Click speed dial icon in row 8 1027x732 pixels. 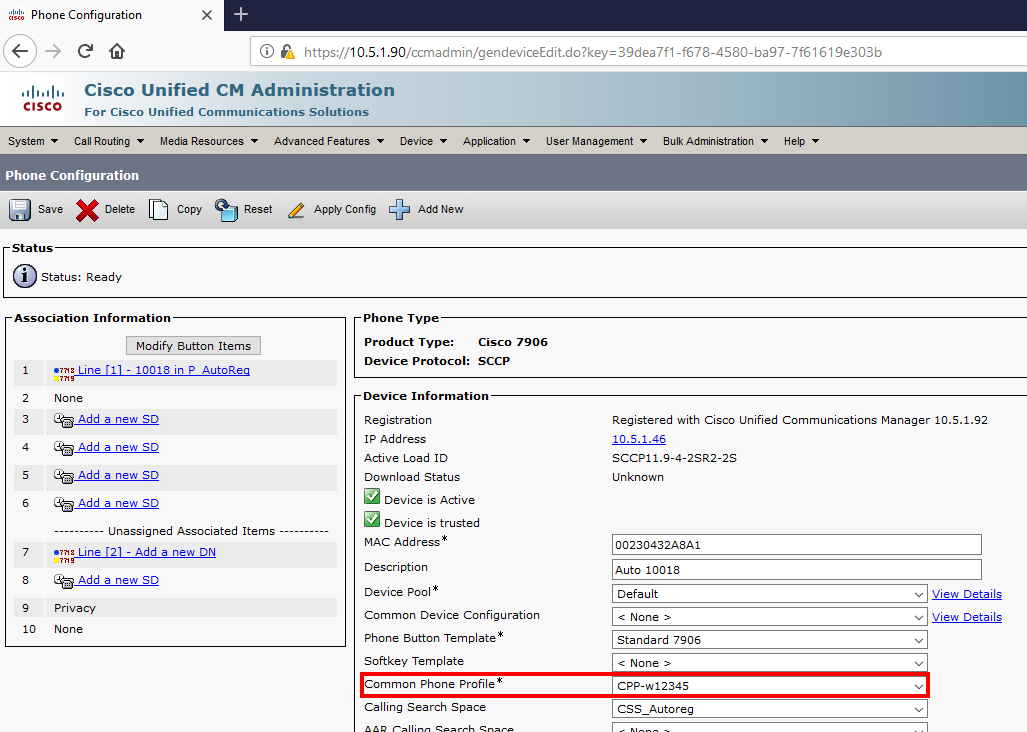pyautogui.click(x=64, y=581)
